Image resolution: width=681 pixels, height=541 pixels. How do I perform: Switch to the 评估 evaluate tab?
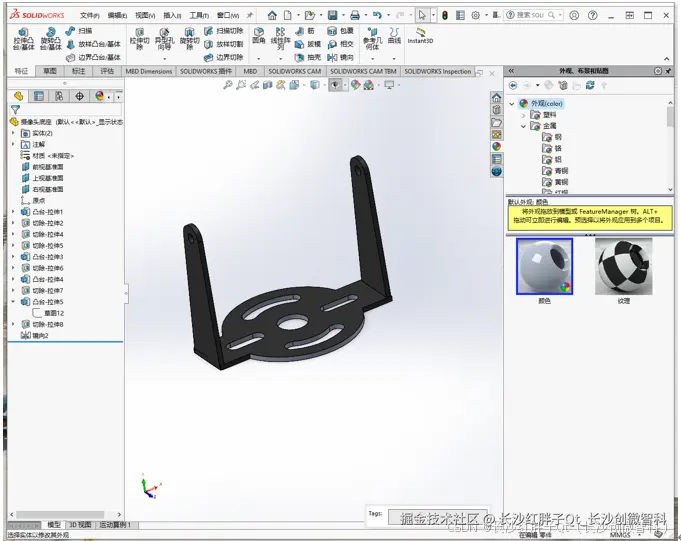tap(107, 71)
